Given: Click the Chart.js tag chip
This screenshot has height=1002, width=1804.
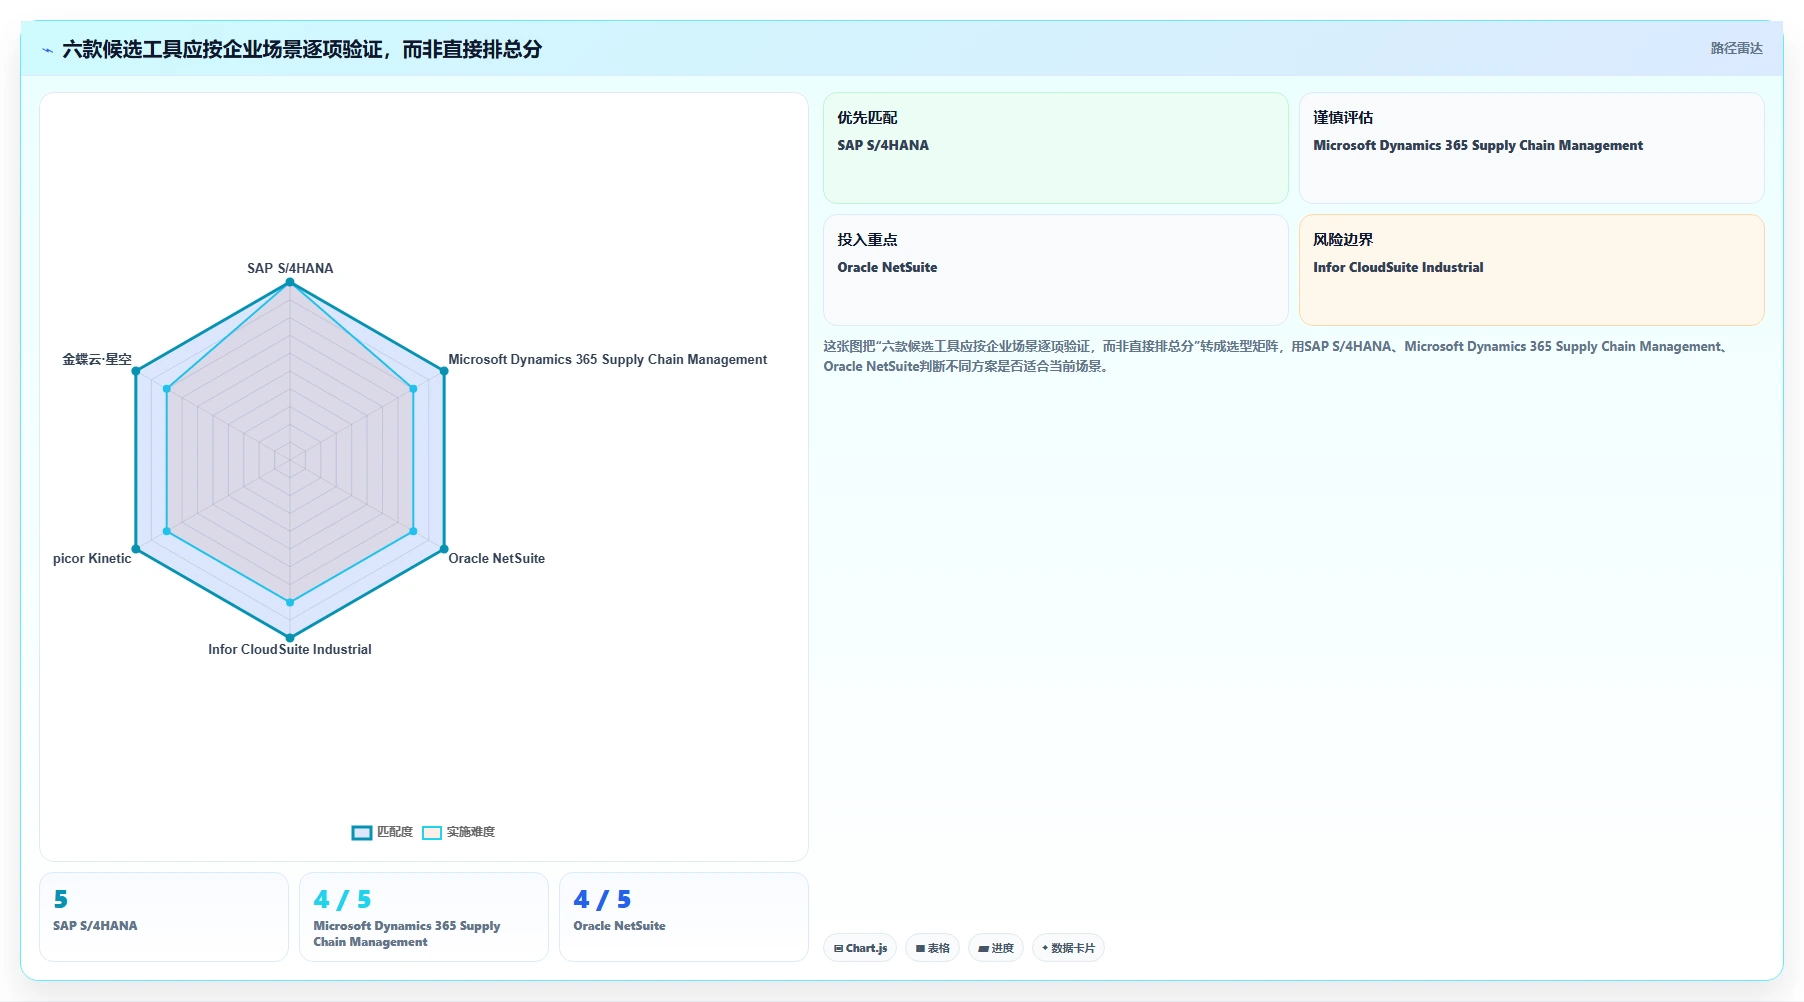Looking at the screenshot, I should coord(860,948).
